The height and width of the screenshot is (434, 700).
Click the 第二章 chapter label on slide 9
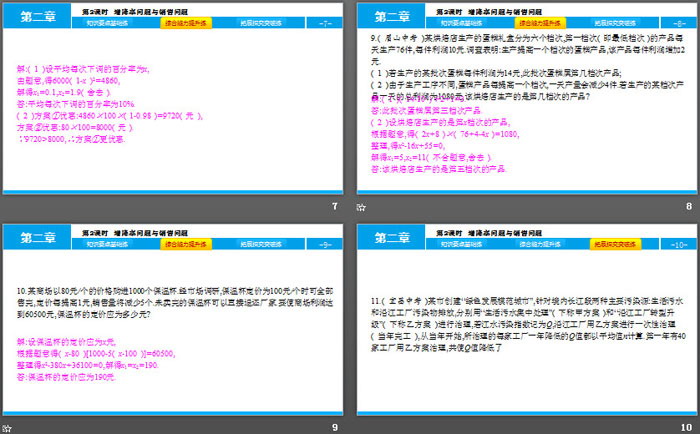click(35, 236)
